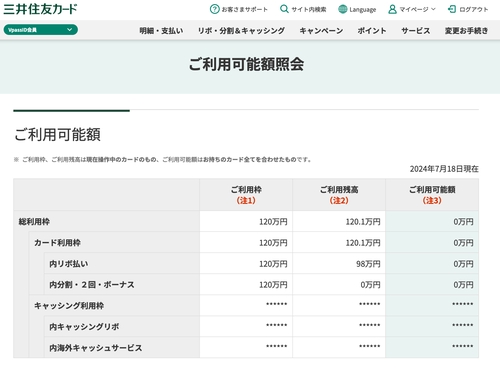Click the (注1) note link

(246, 200)
